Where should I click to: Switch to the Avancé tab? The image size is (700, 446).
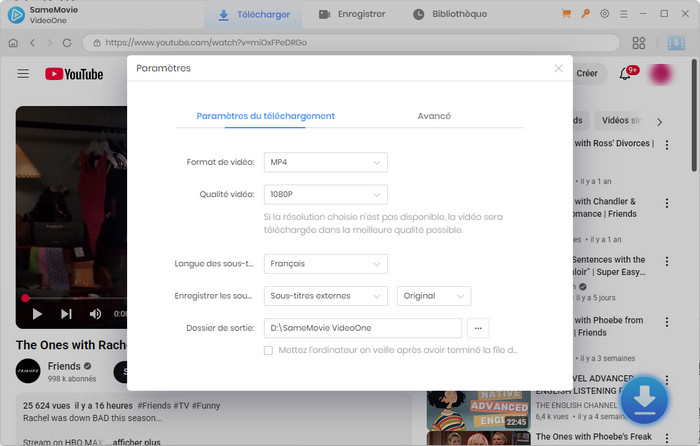click(434, 116)
